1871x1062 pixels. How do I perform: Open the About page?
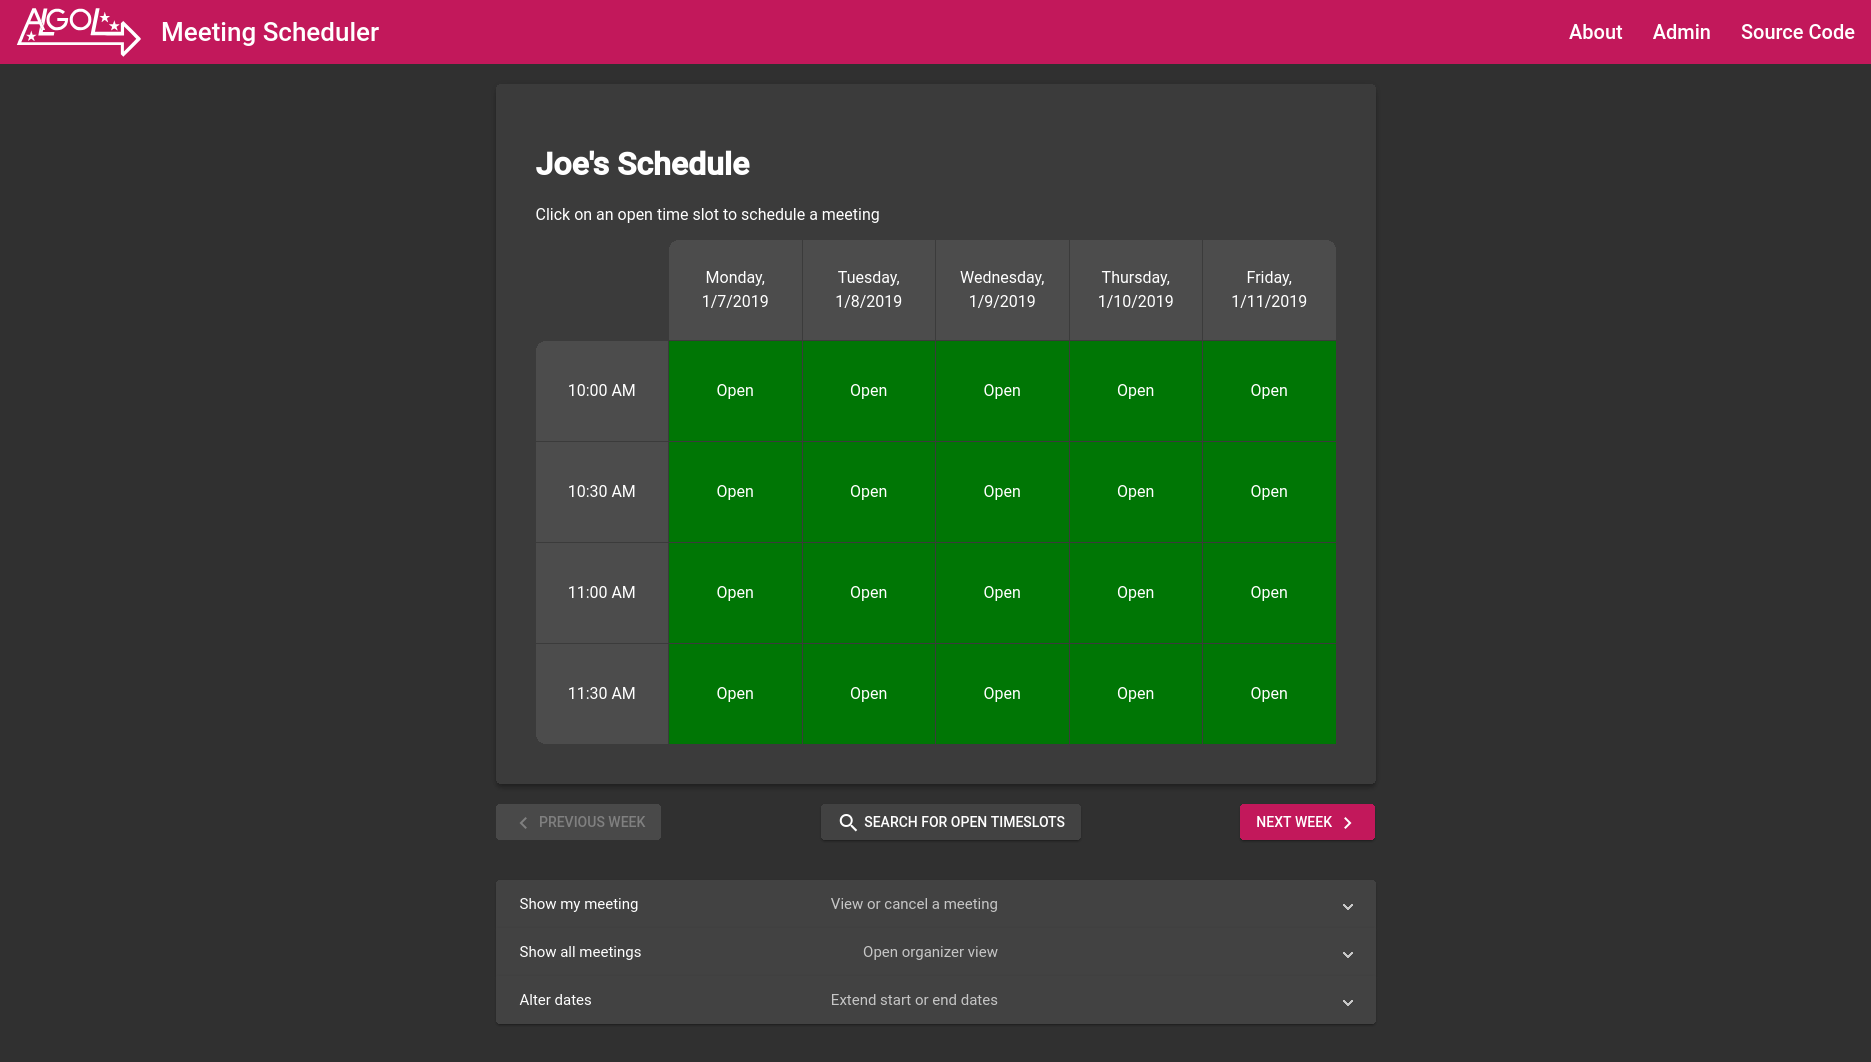pyautogui.click(x=1595, y=32)
